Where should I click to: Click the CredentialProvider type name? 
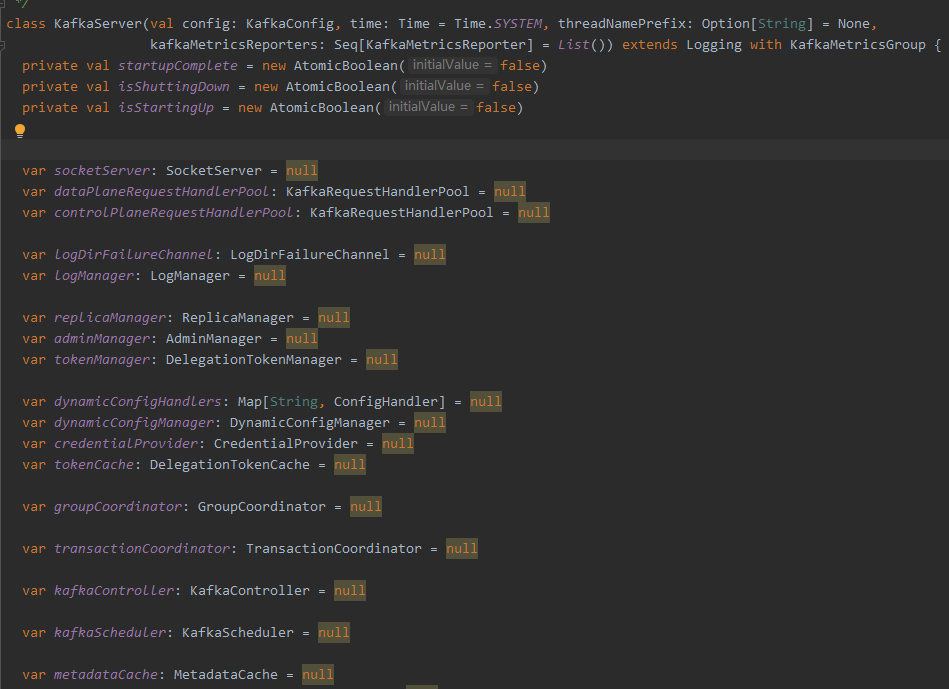pyautogui.click(x=285, y=443)
